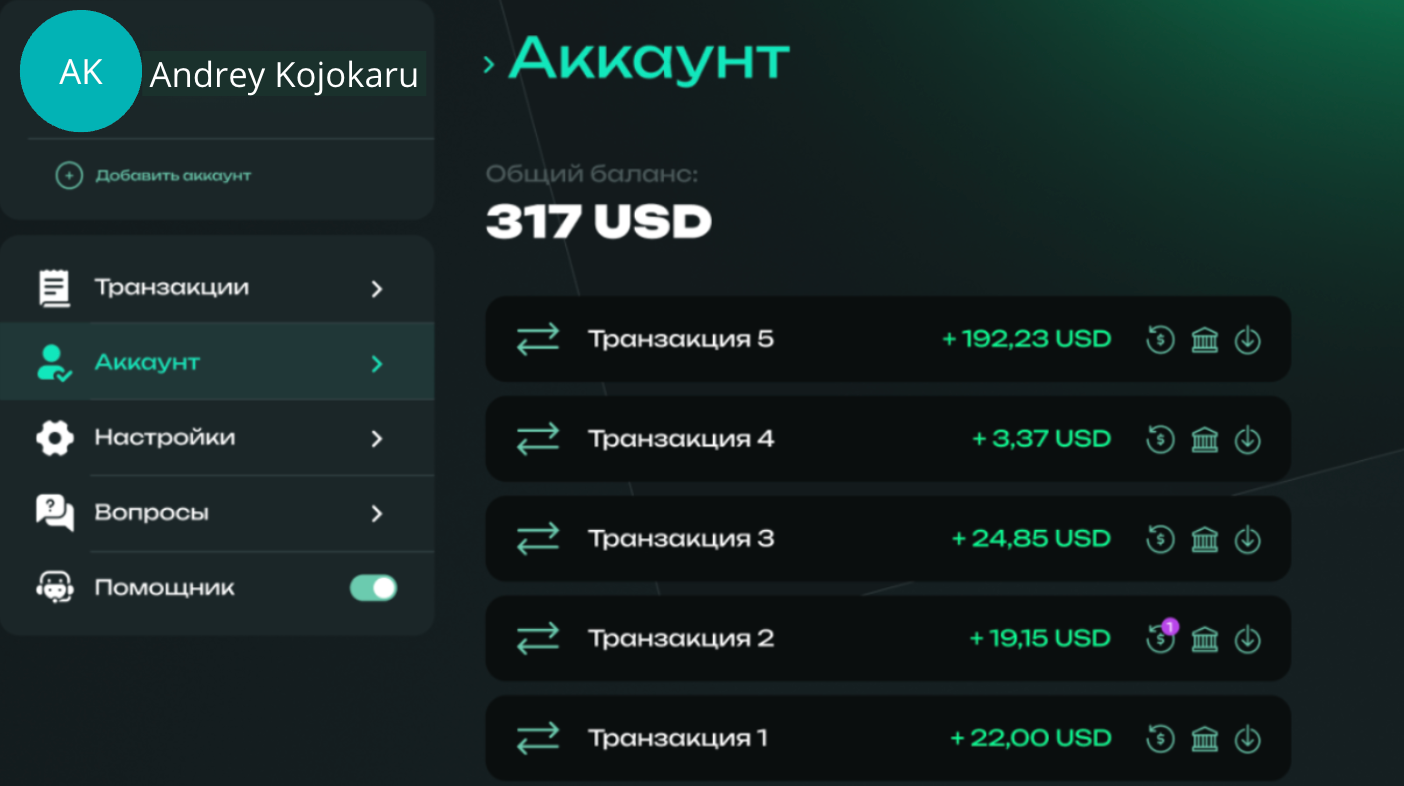Click Добавить аккаунт button
Screen dimensions: 1404x786
(x=153, y=176)
